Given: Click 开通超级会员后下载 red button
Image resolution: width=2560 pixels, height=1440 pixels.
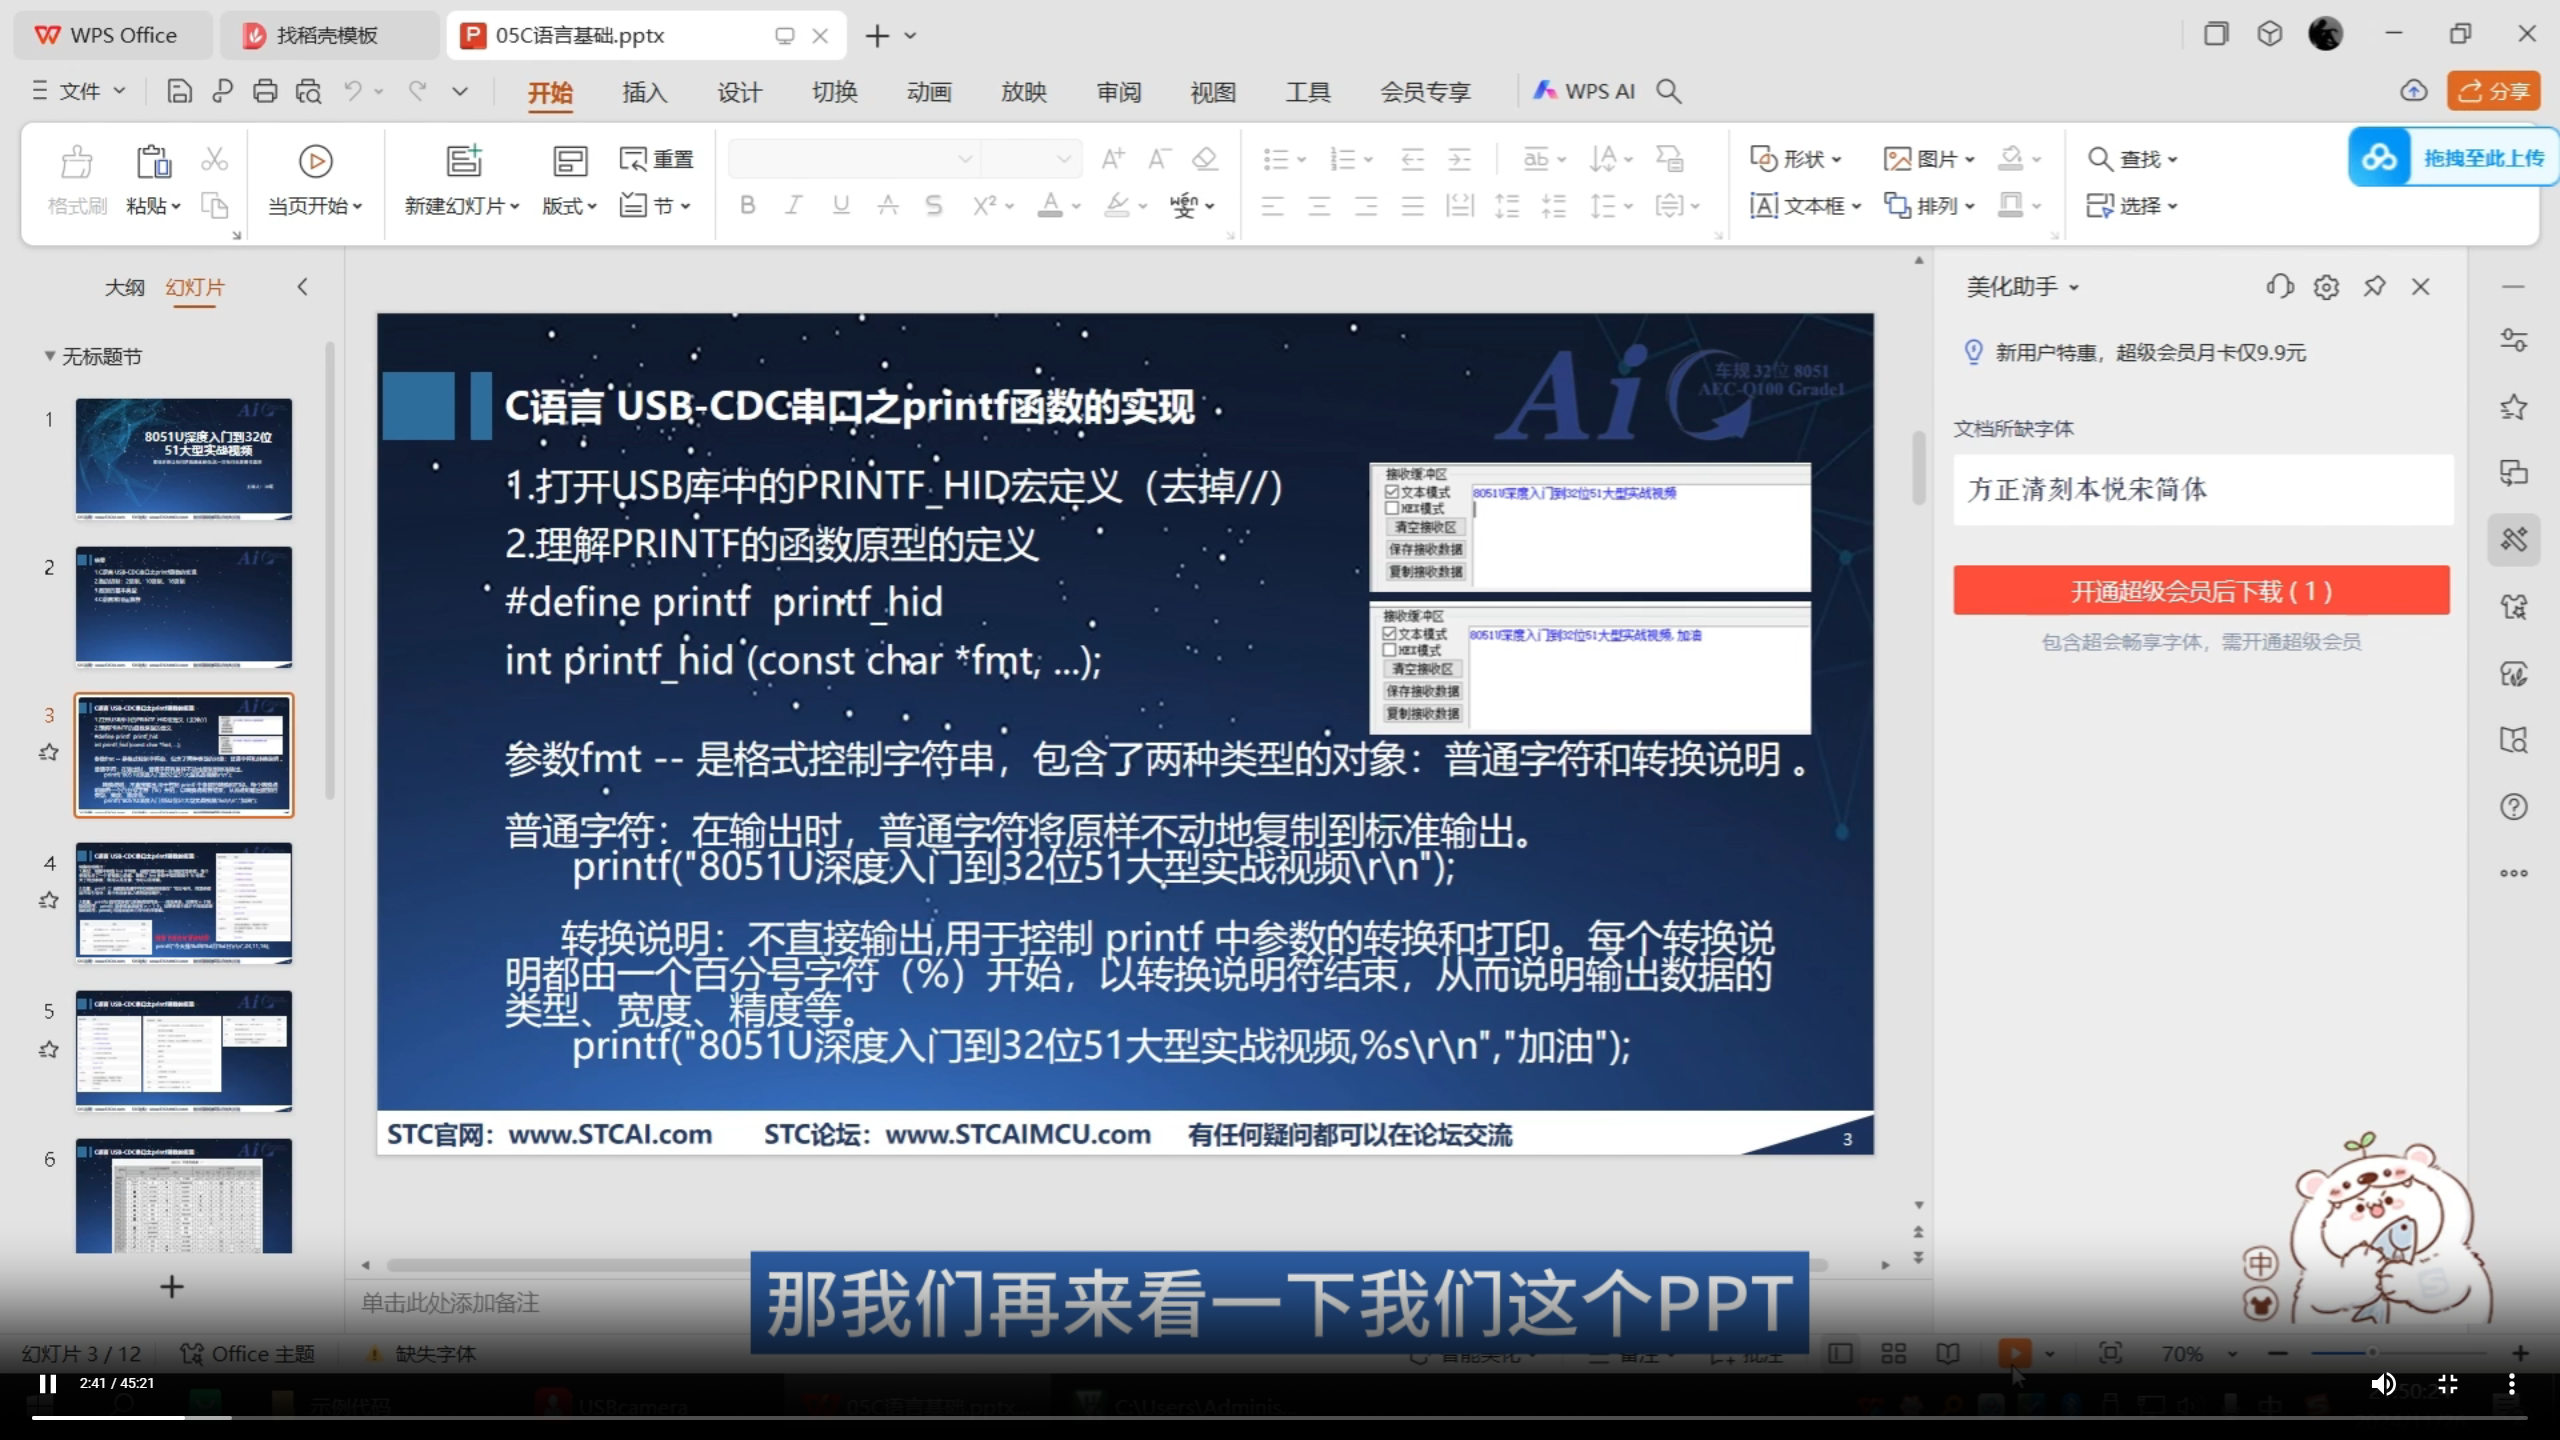Looking at the screenshot, I should [x=2201, y=591].
